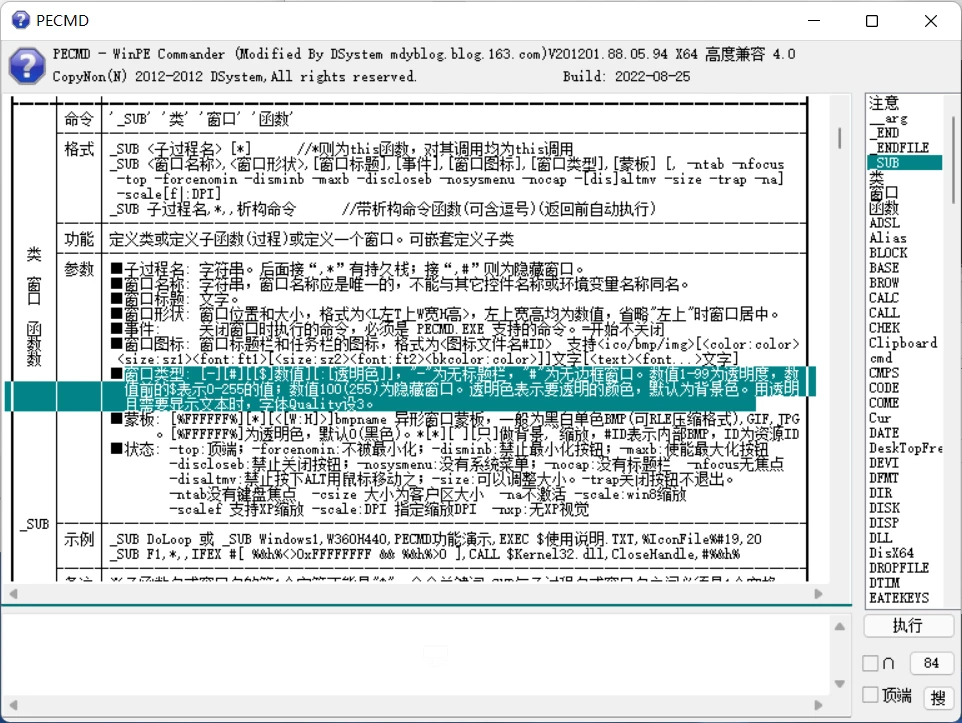
Task: Click the blue question mark help icon
Action: [x=27, y=65]
